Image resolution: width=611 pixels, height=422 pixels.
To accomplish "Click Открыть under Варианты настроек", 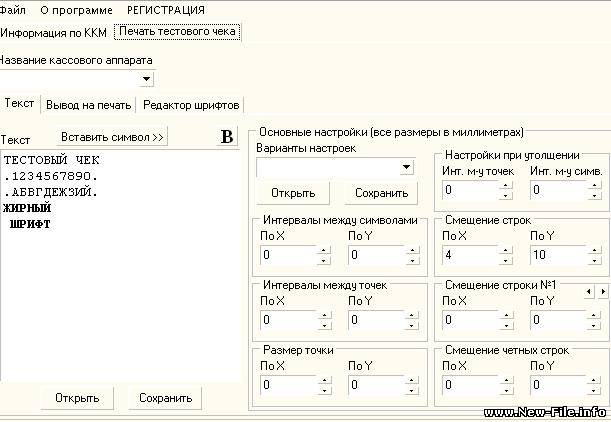I will (x=293, y=193).
